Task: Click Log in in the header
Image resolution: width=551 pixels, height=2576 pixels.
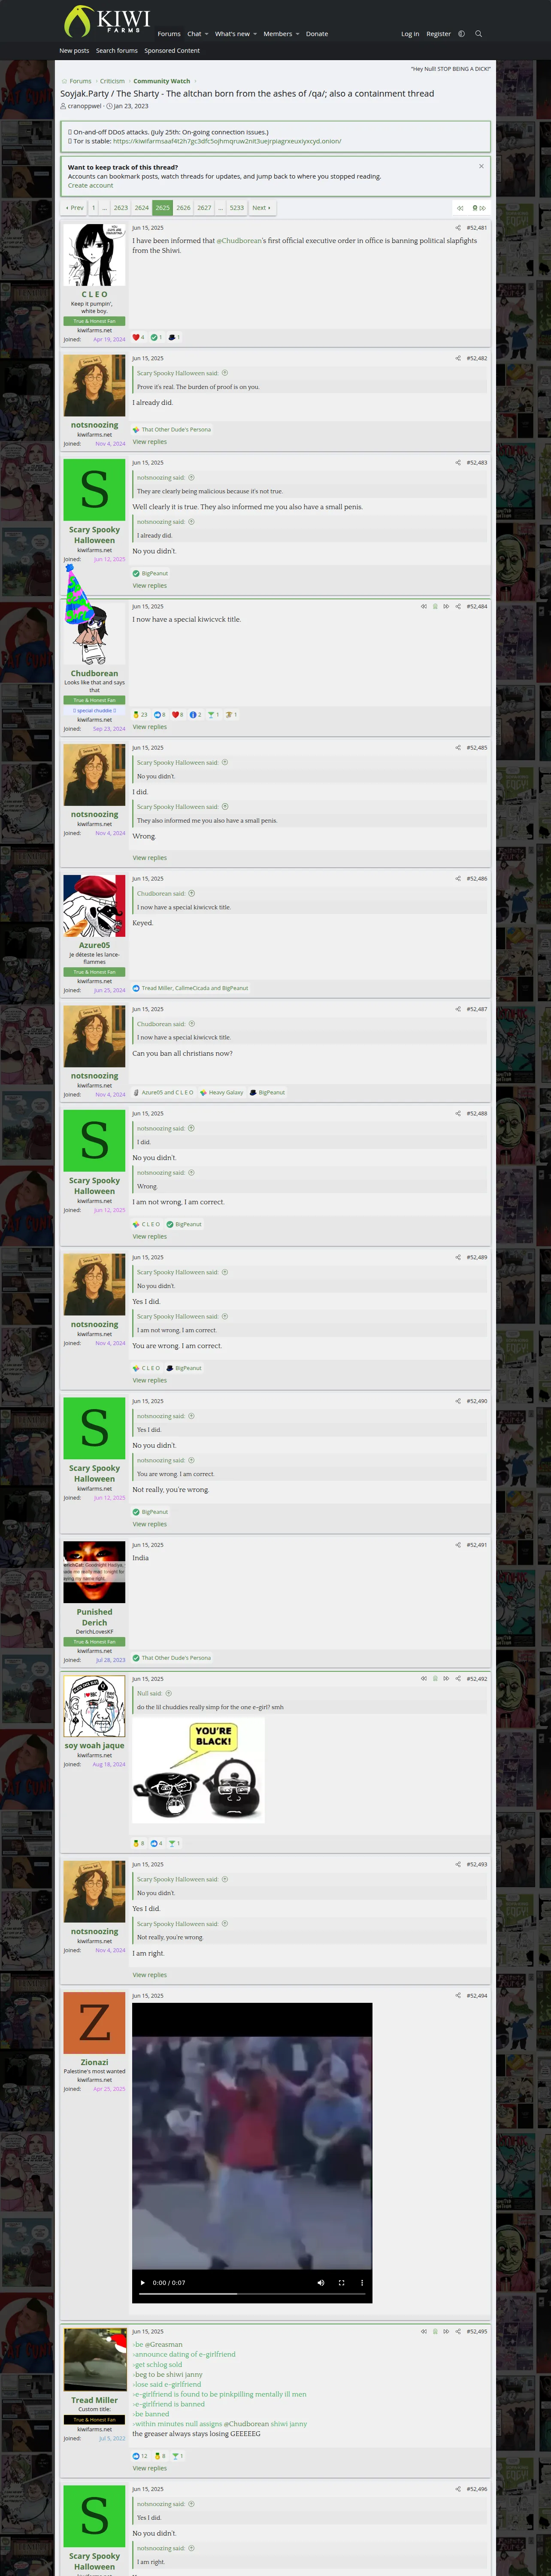Action: point(410,34)
